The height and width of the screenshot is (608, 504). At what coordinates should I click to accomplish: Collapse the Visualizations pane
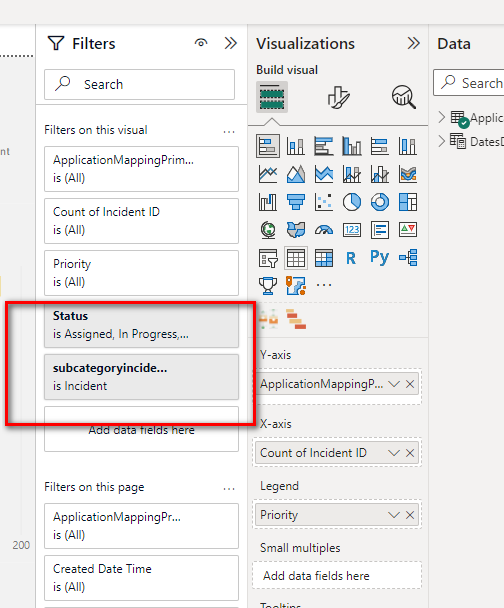pos(413,43)
